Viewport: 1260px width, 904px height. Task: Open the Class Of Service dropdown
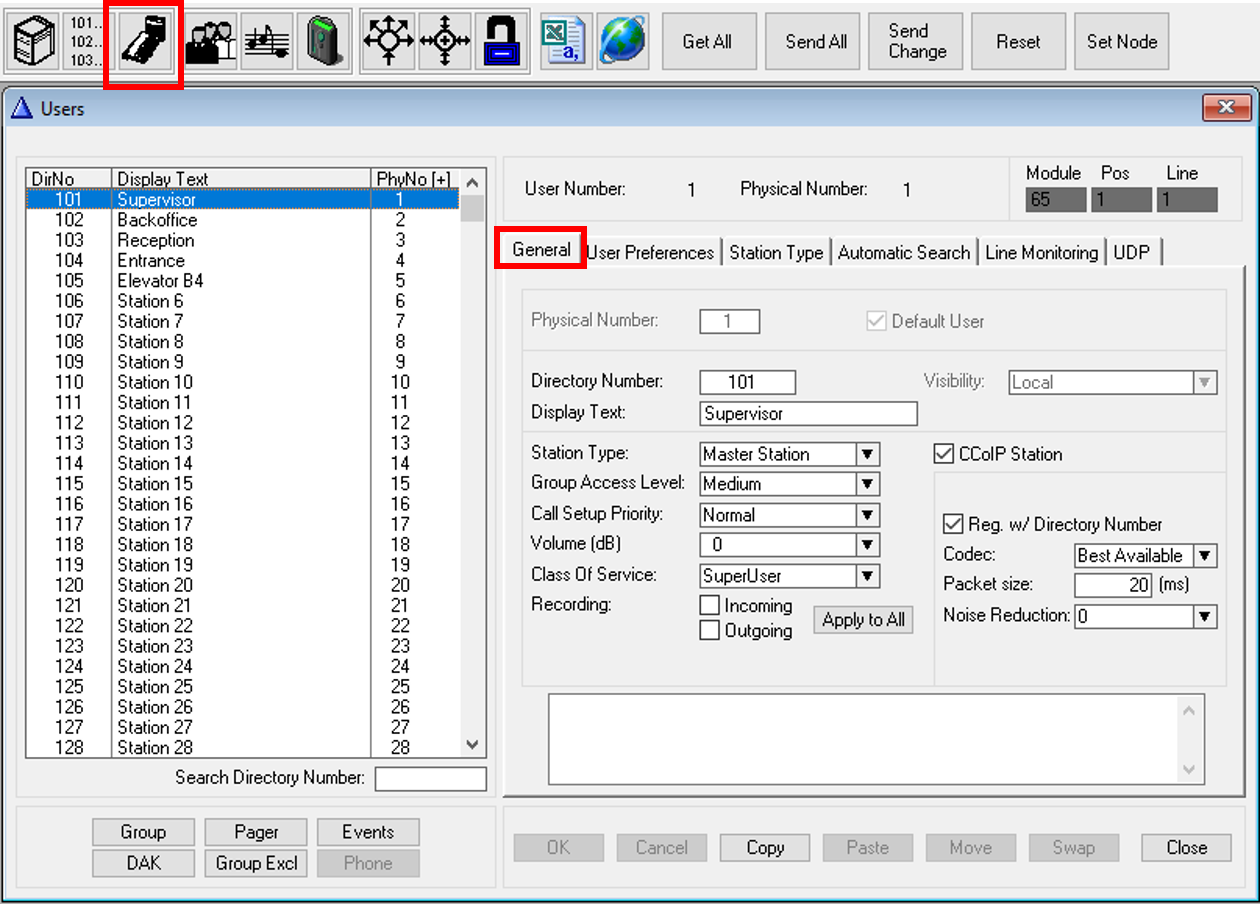click(868, 576)
